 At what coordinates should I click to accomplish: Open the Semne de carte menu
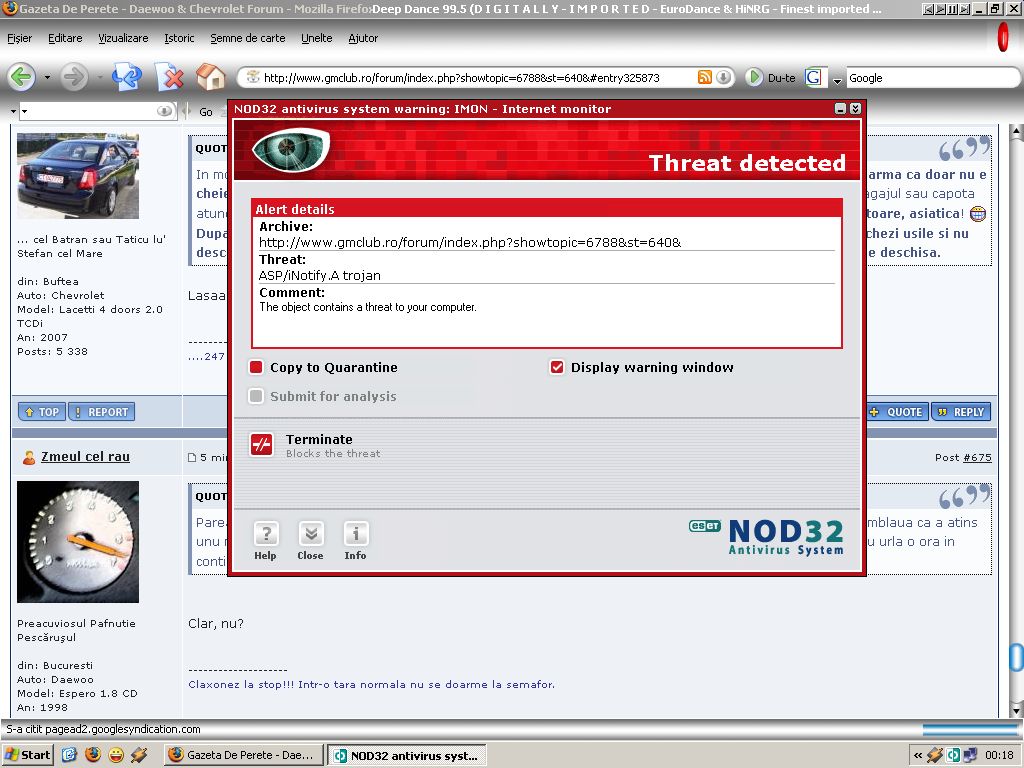(x=248, y=38)
